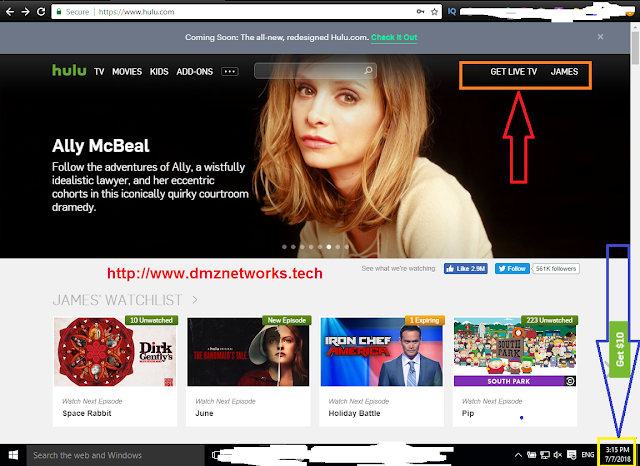Screen dimensions: 640x466
Task: Open the JAMES account menu
Action: (x=564, y=72)
